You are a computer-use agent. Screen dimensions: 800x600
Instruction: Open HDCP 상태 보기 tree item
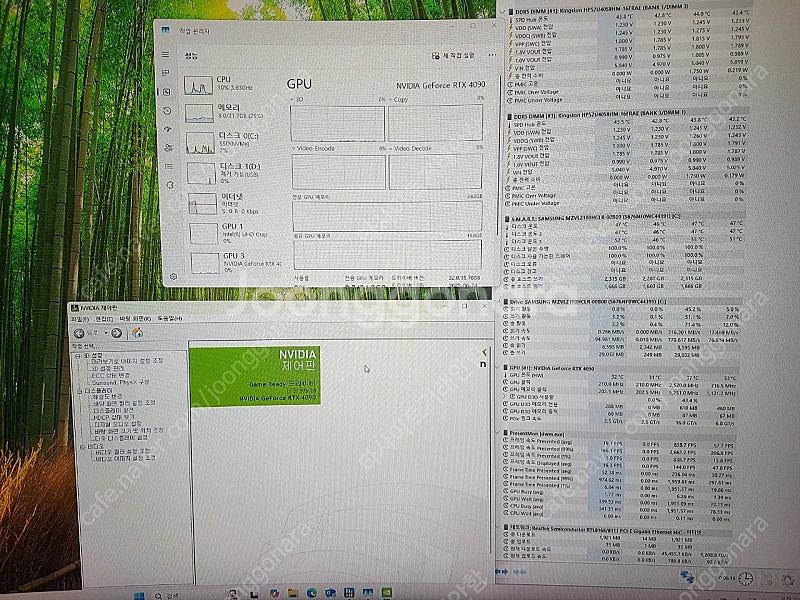(114, 417)
